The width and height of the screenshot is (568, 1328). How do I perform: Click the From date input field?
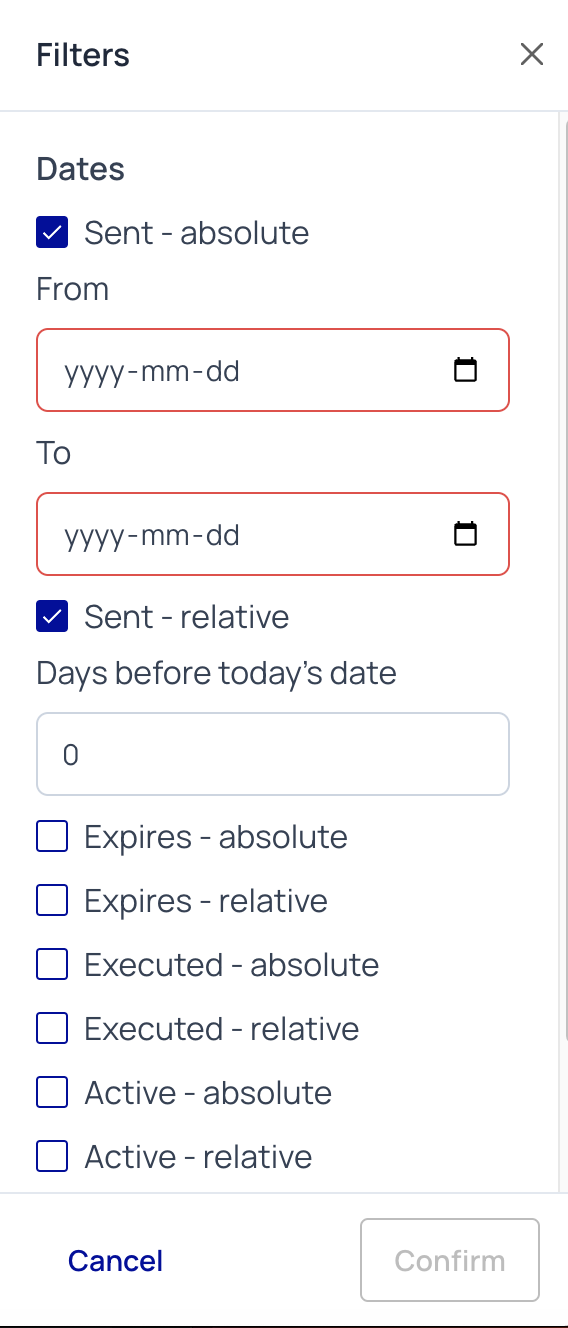pos(273,370)
